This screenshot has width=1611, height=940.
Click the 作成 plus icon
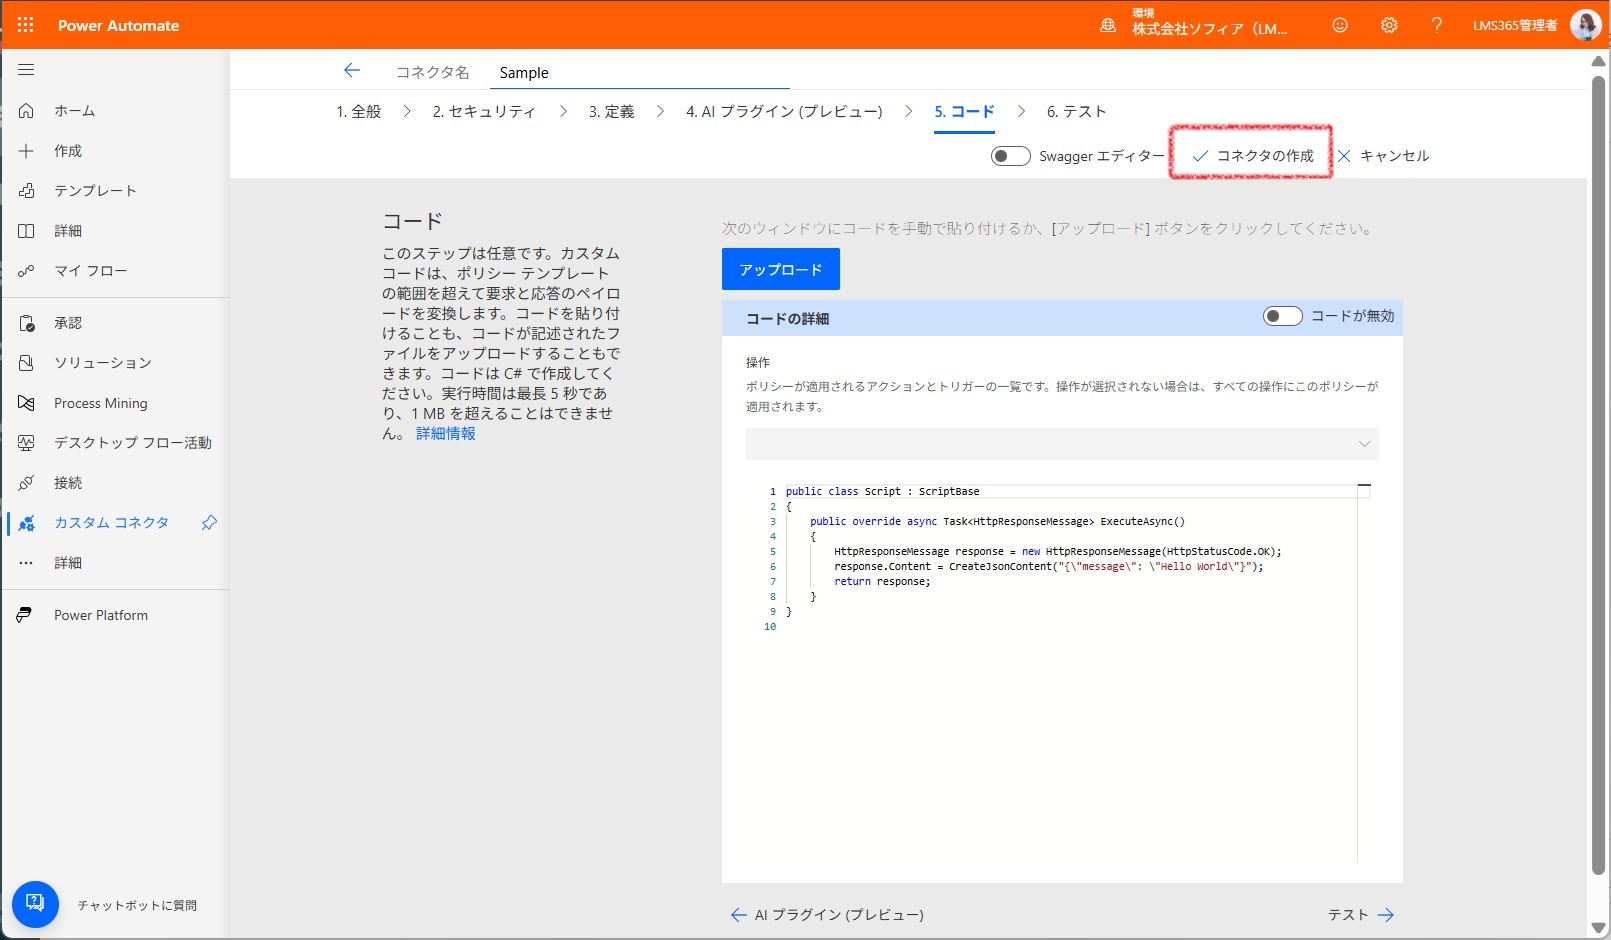point(27,151)
